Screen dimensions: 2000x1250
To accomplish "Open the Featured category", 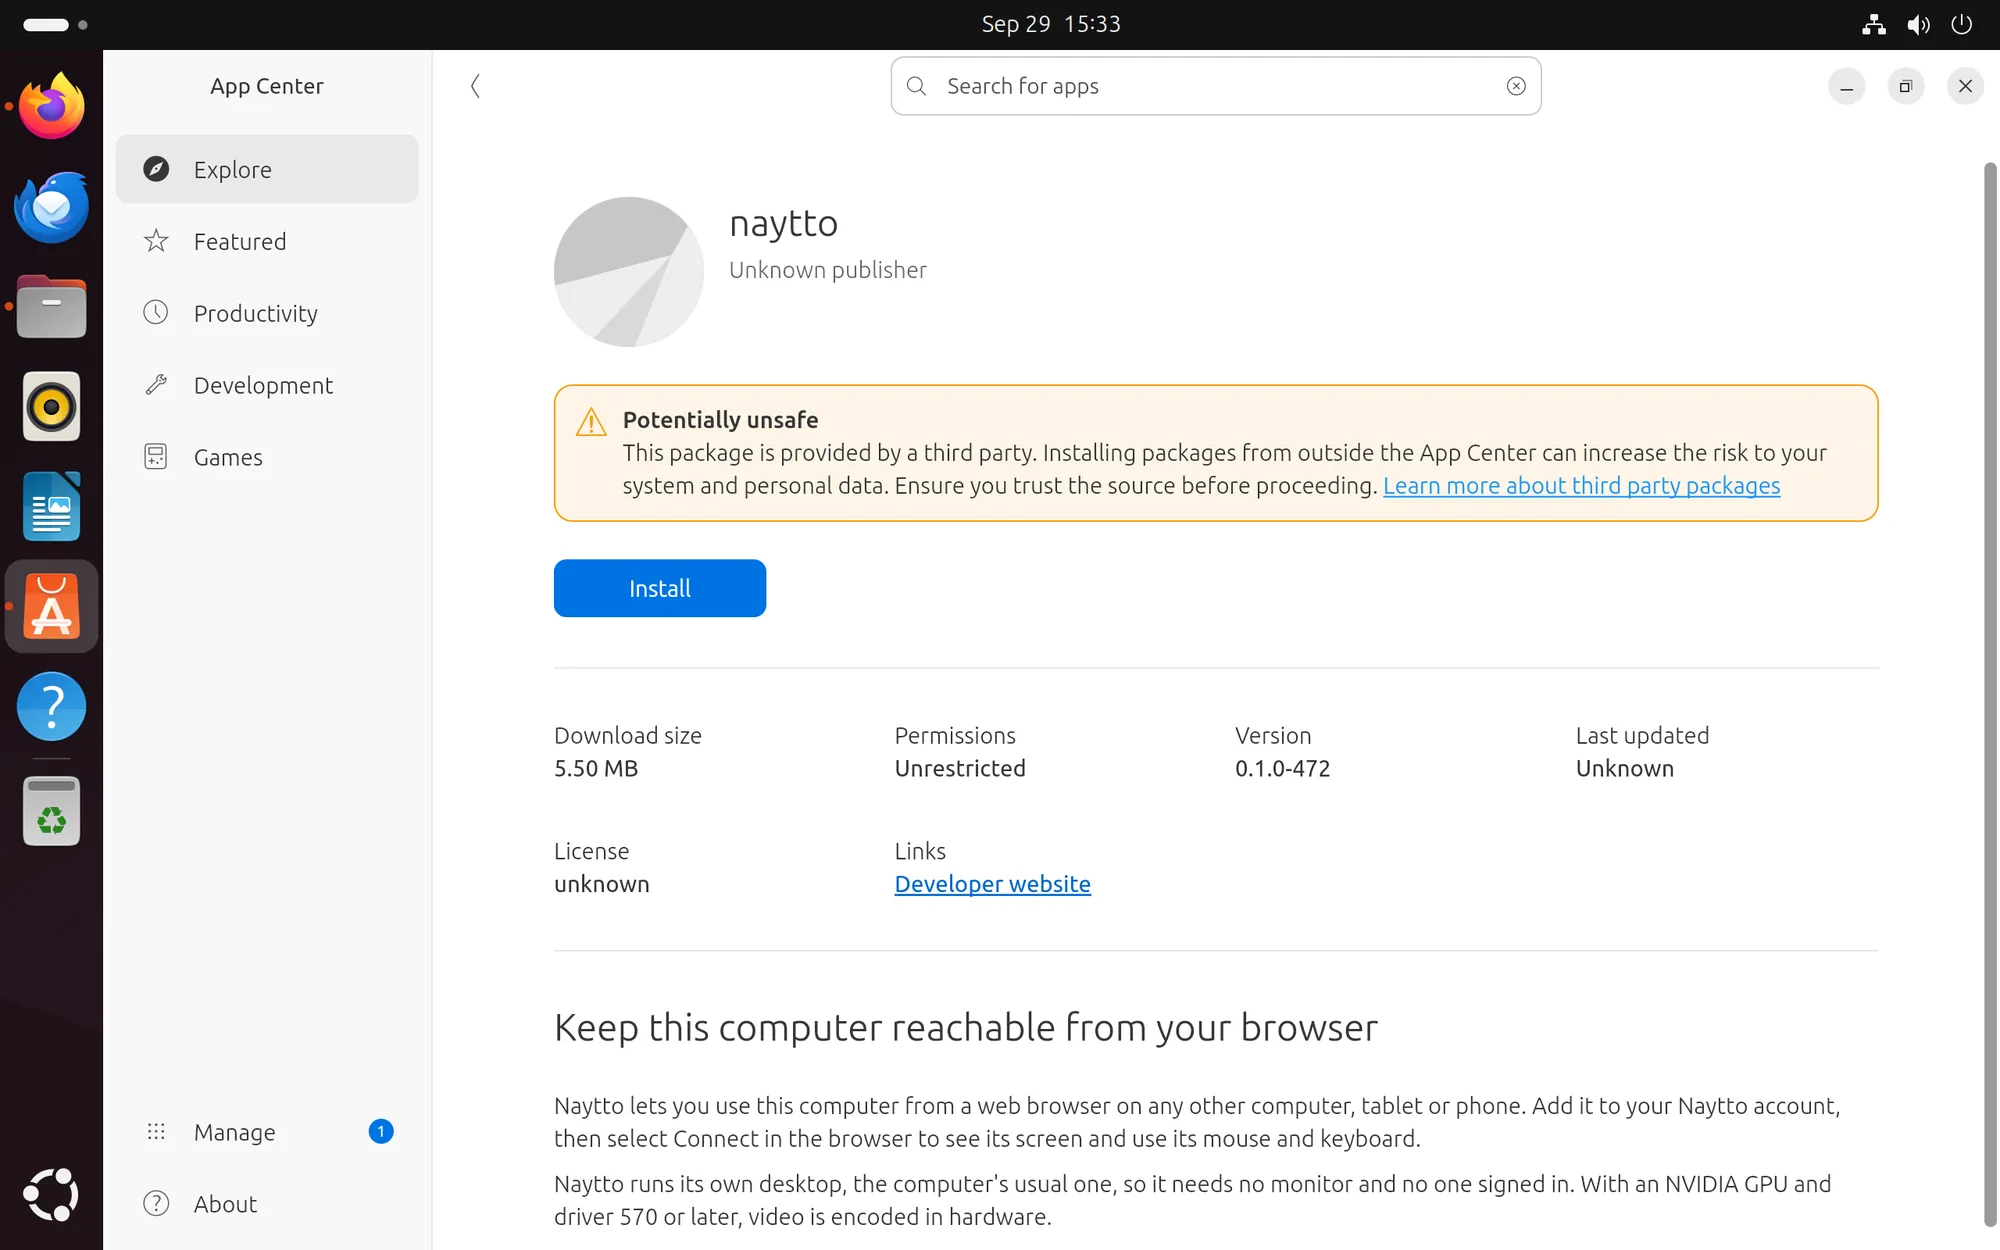I will pyautogui.click(x=267, y=241).
